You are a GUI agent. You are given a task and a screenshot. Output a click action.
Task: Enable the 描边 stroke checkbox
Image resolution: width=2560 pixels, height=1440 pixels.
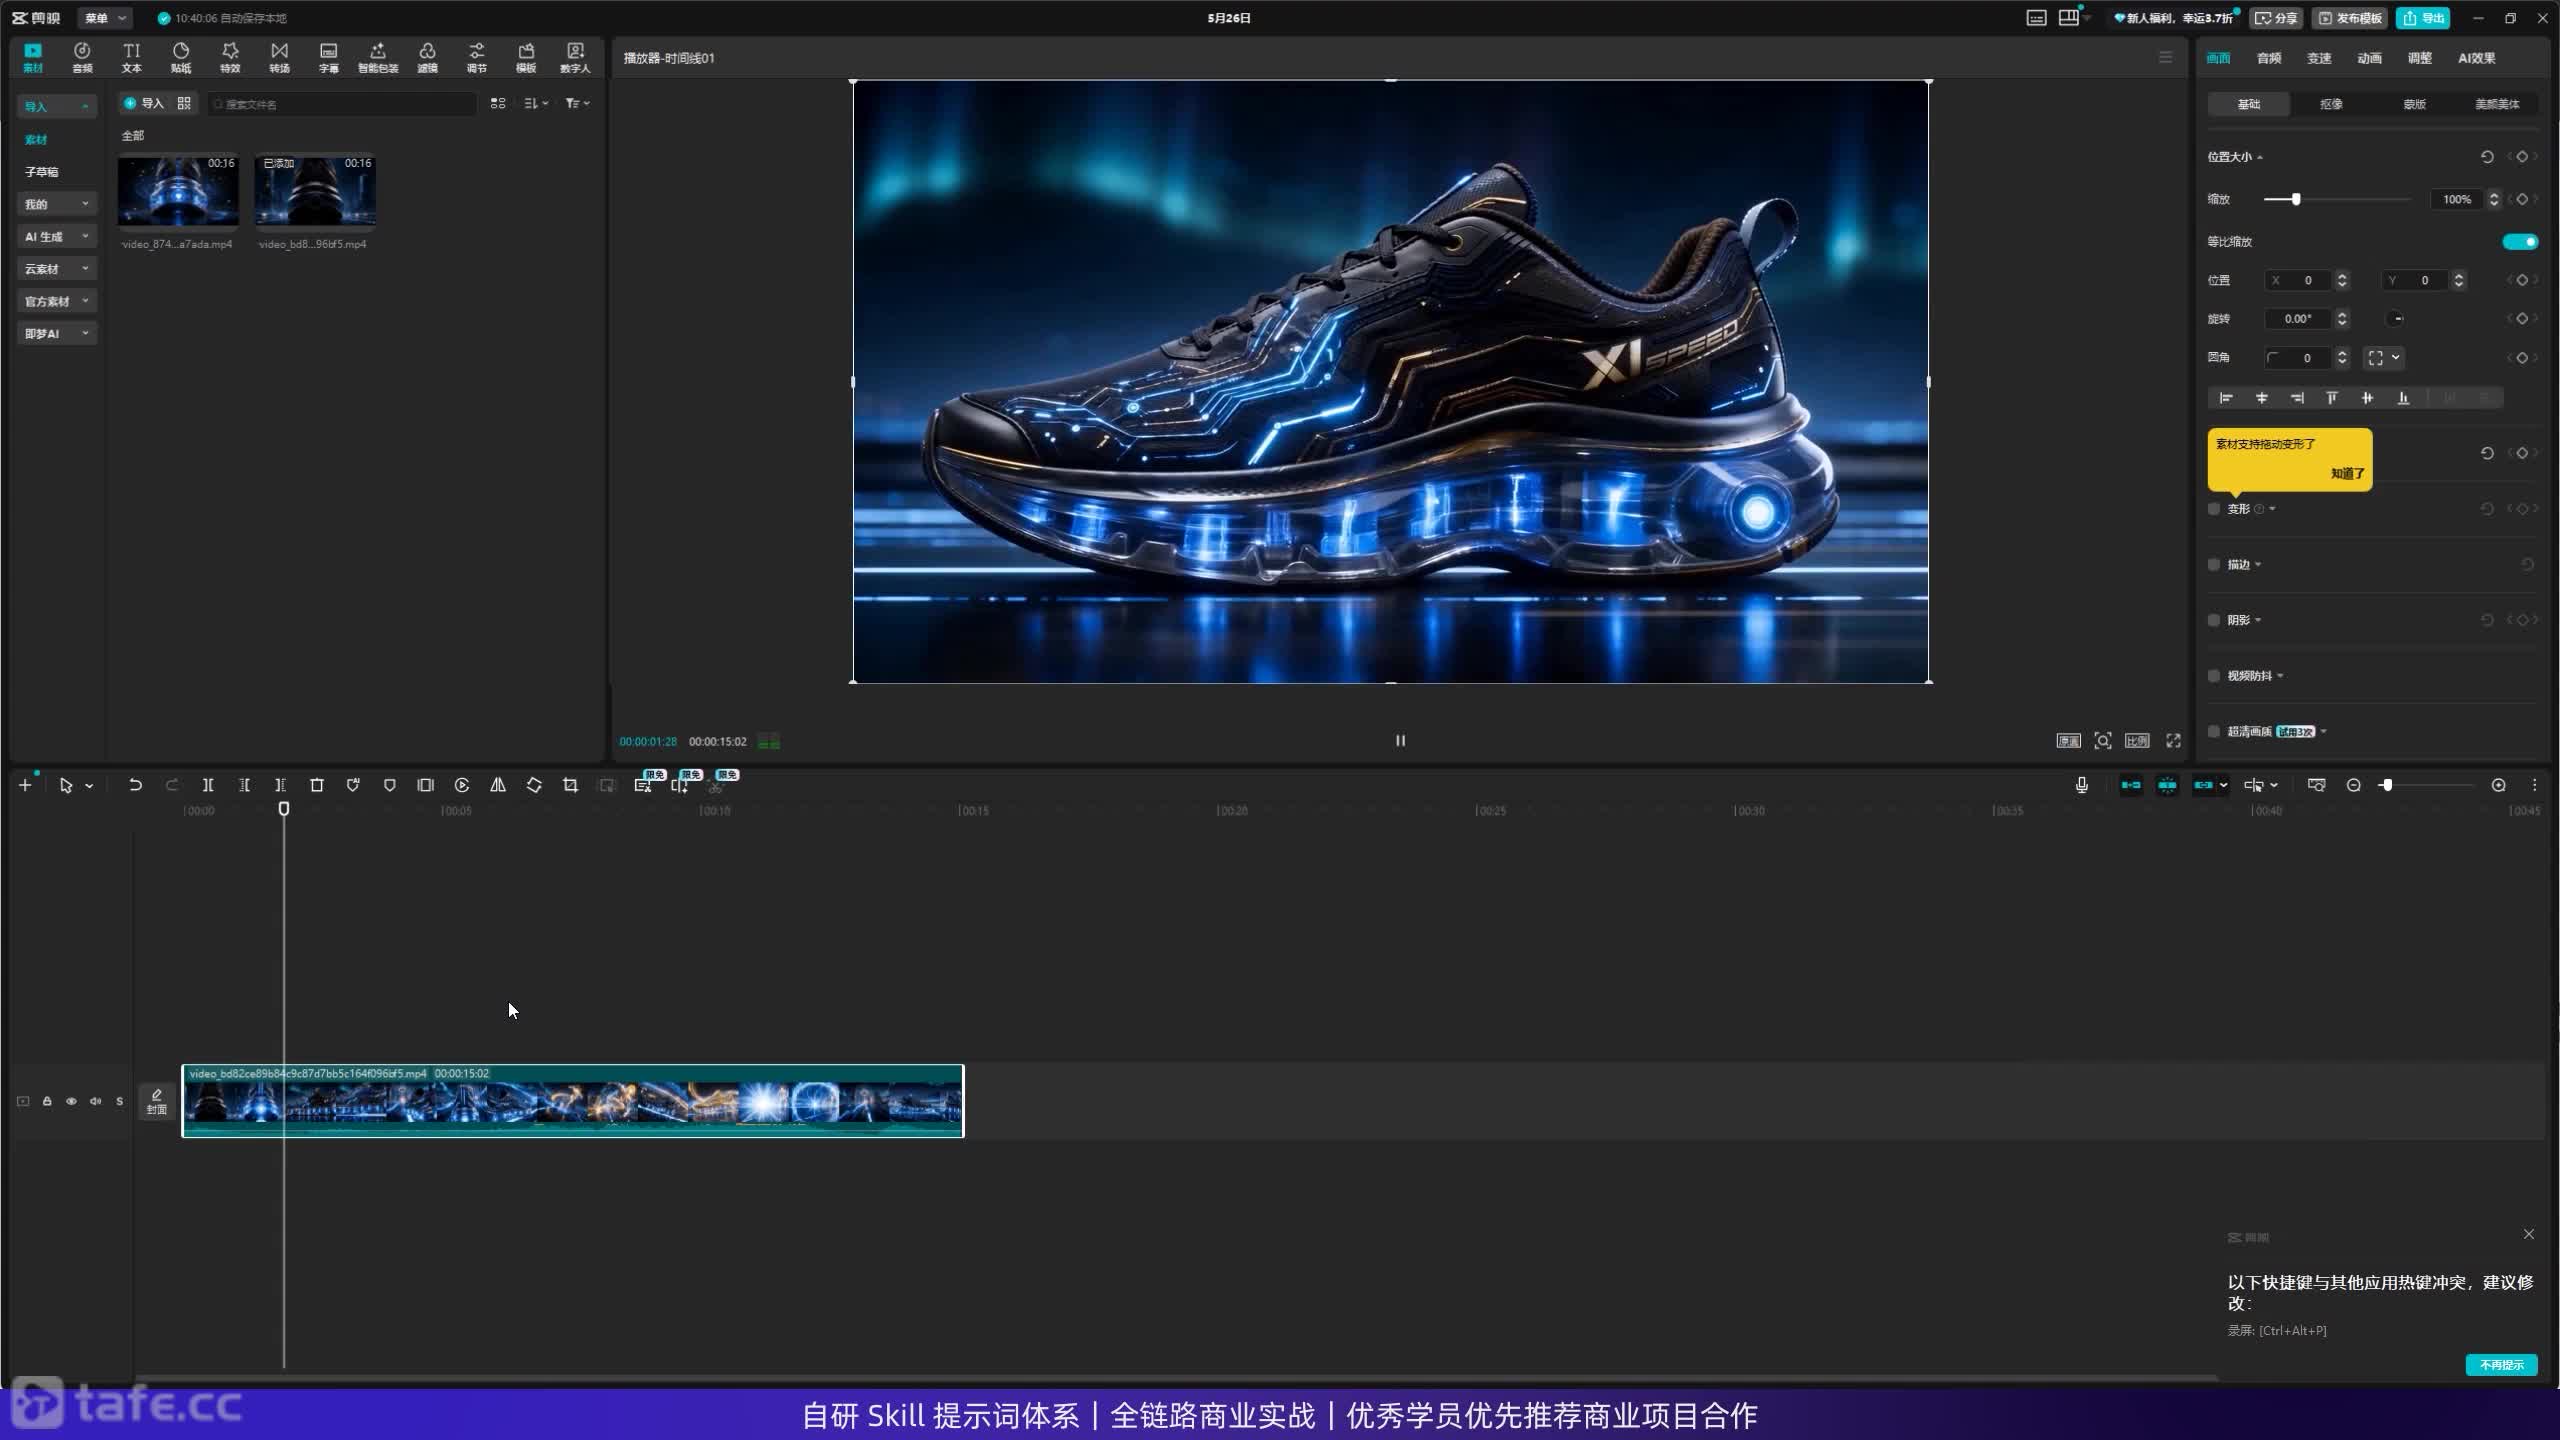click(2214, 565)
